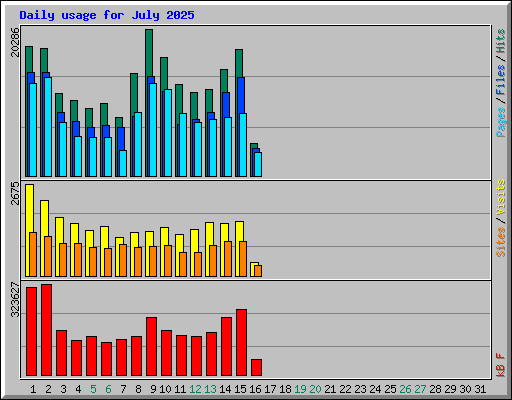The image size is (512, 400).
Task: Click the yellow "Visits" legend label
Action: 501,197
